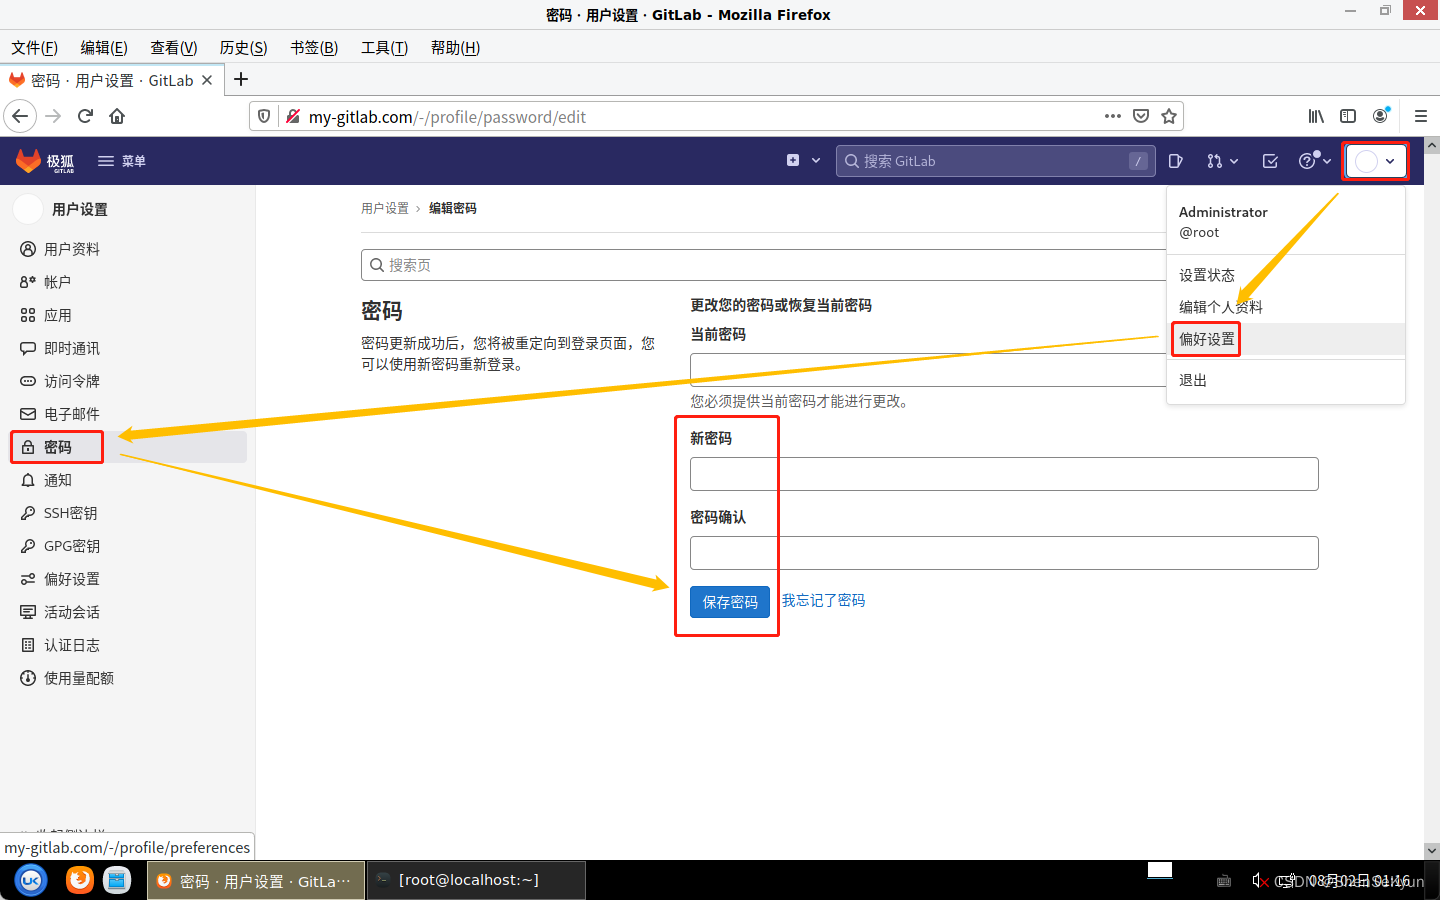This screenshot has width=1440, height=900.
Task: Open the file manager taskbar icon
Action: (x=117, y=880)
